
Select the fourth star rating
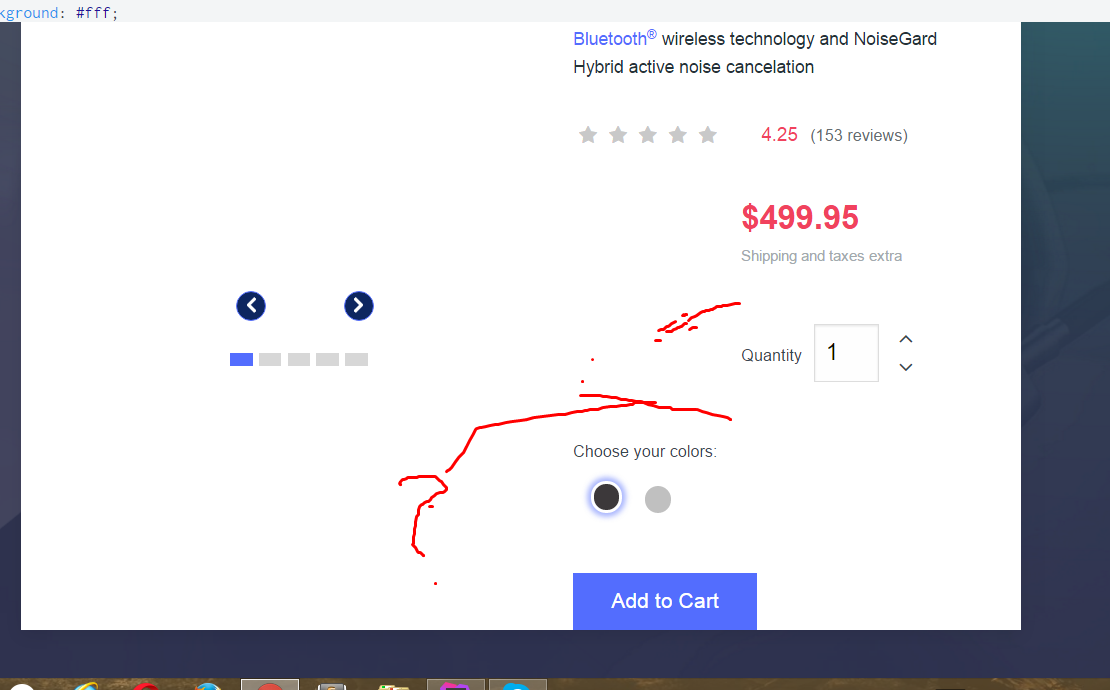point(677,134)
